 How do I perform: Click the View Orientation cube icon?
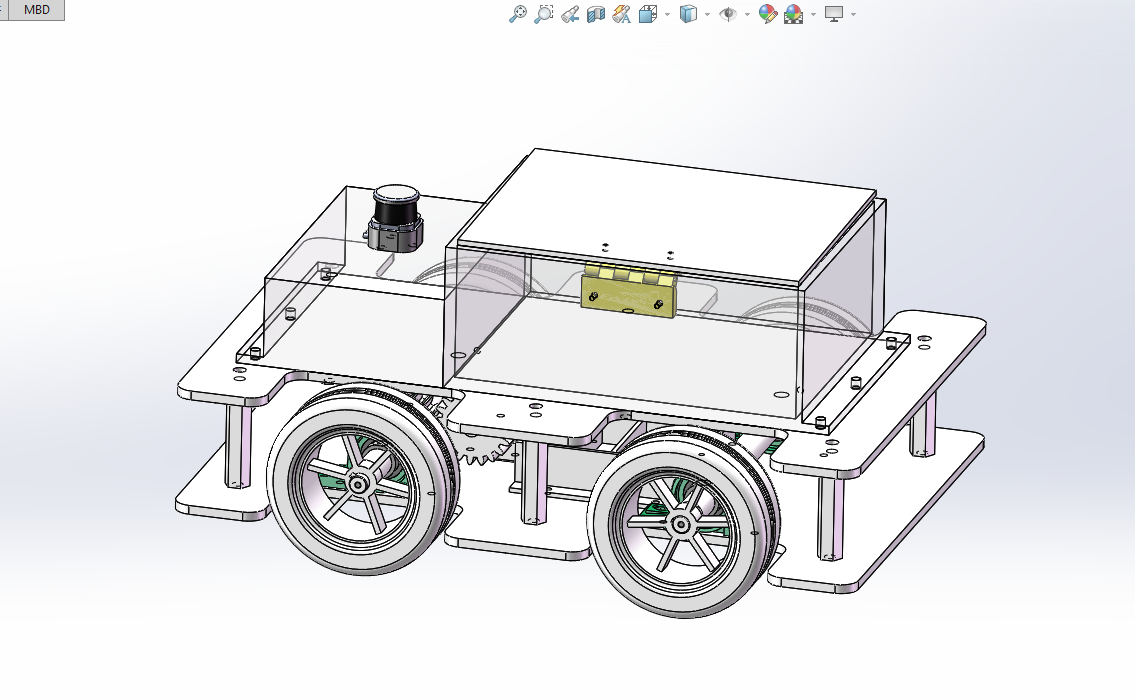(647, 14)
